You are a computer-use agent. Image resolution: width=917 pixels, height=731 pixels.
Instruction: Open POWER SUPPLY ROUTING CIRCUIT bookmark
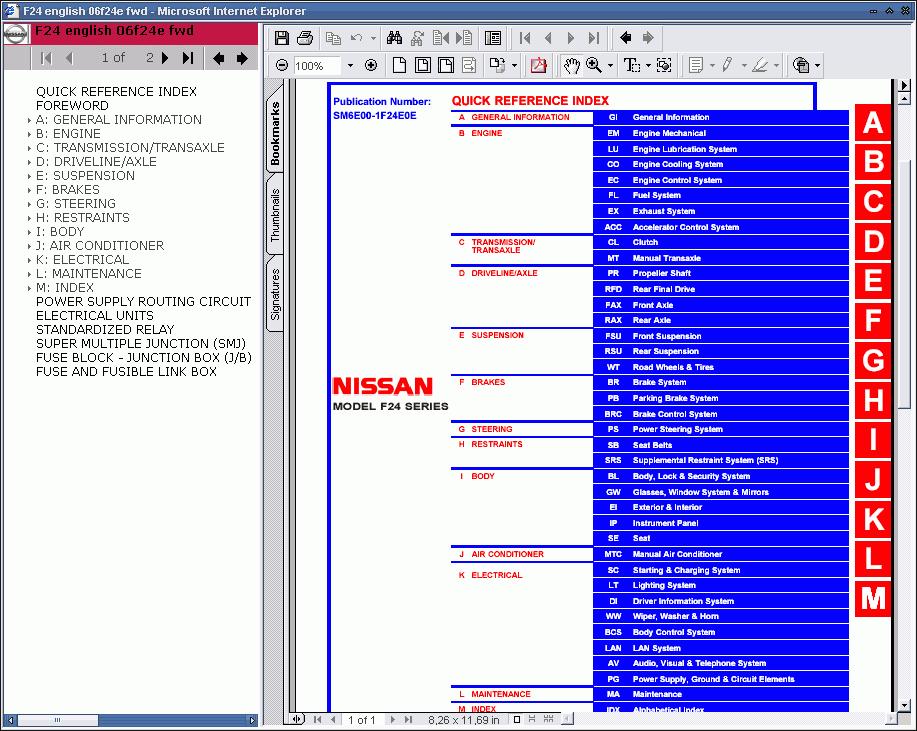click(143, 302)
